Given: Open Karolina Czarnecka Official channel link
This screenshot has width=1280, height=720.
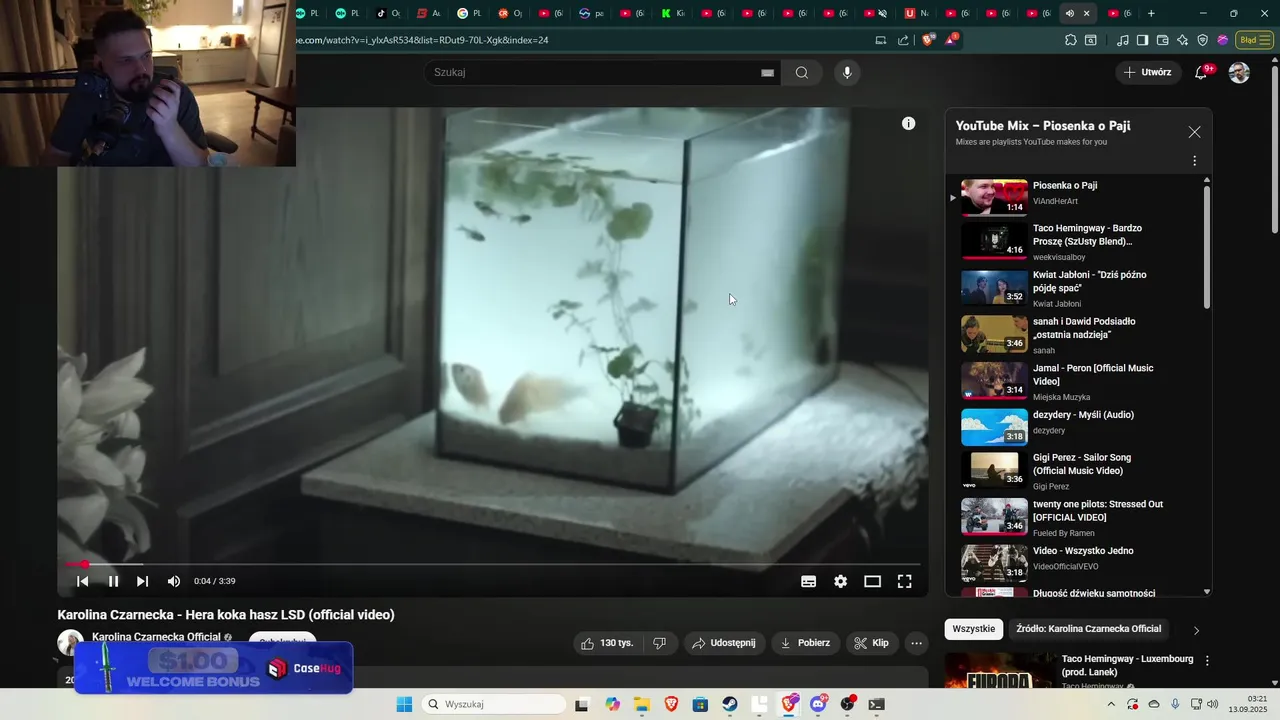Looking at the screenshot, I should [156, 637].
